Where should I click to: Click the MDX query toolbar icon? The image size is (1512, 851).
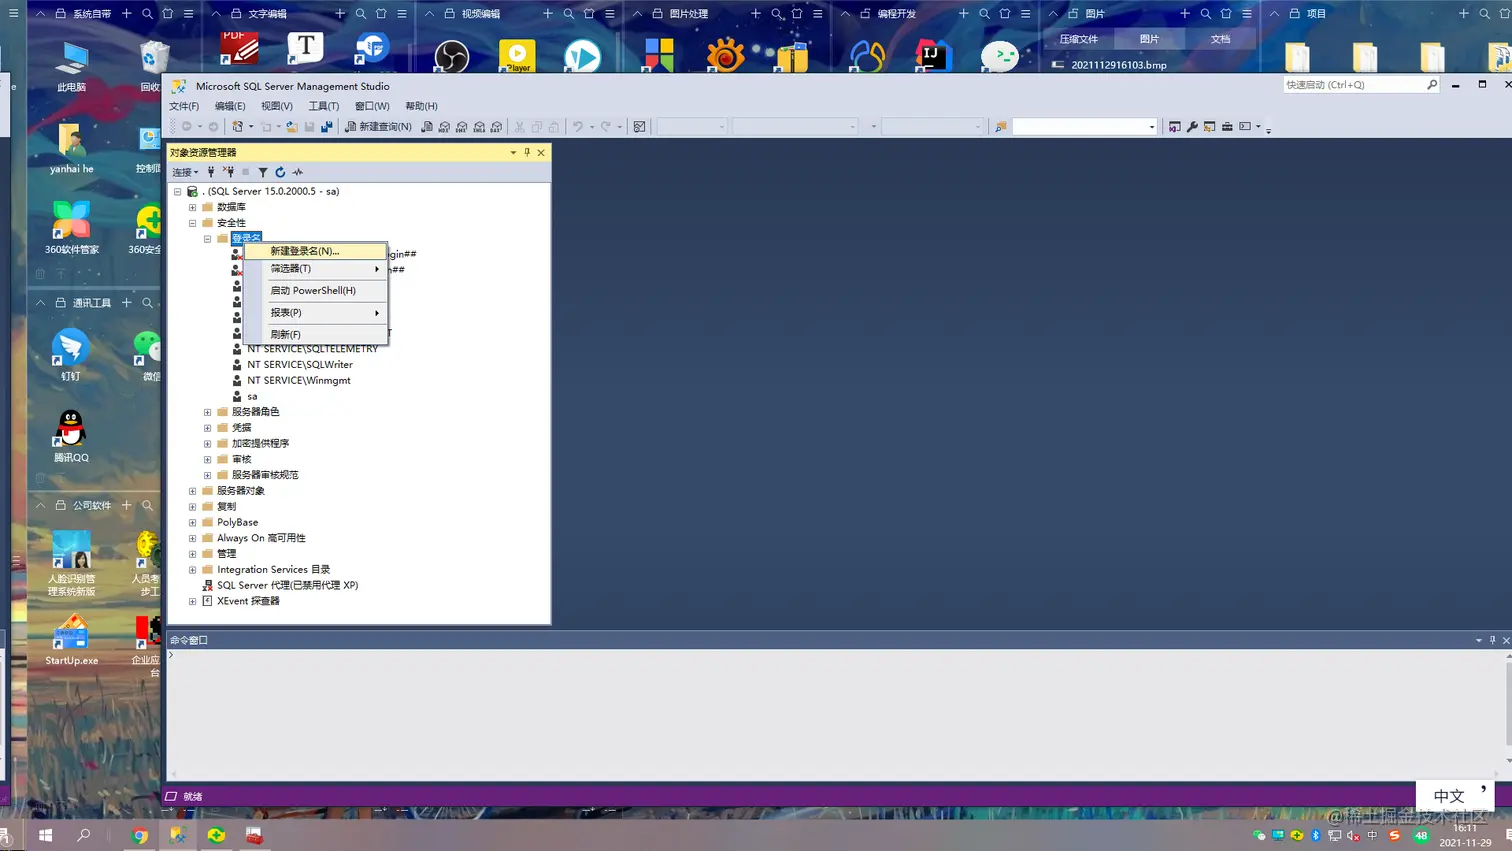coord(444,127)
